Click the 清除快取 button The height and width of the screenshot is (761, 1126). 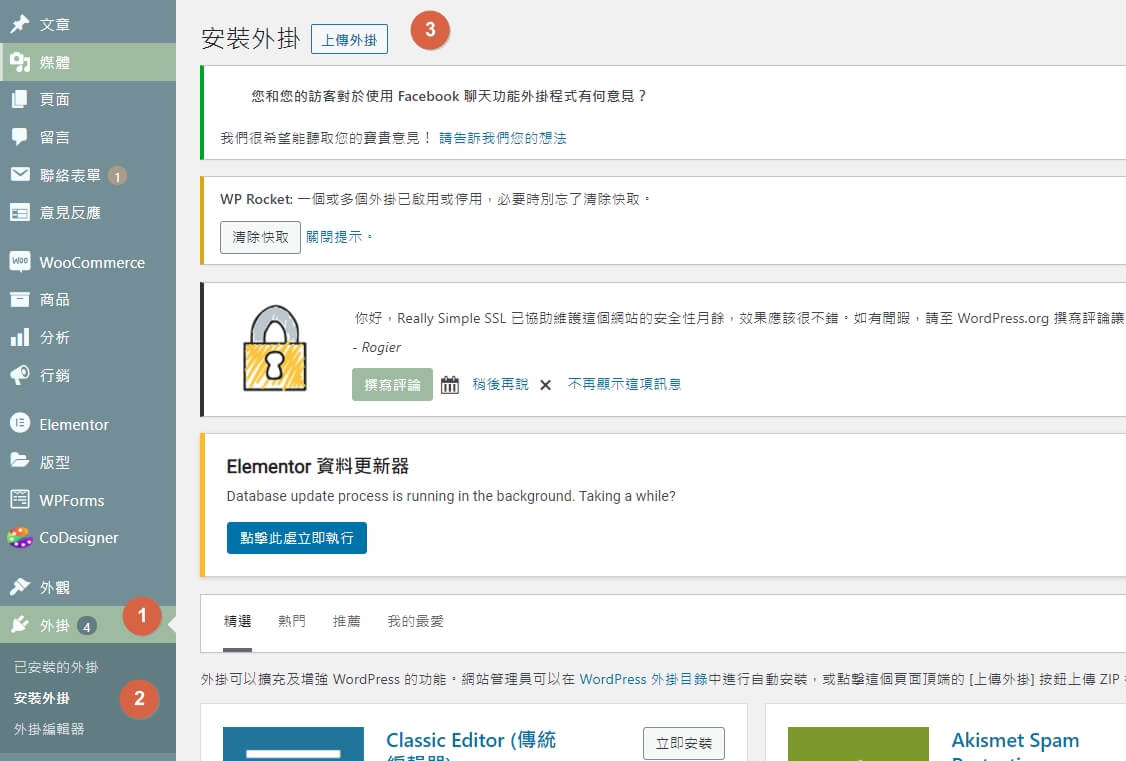(260, 237)
